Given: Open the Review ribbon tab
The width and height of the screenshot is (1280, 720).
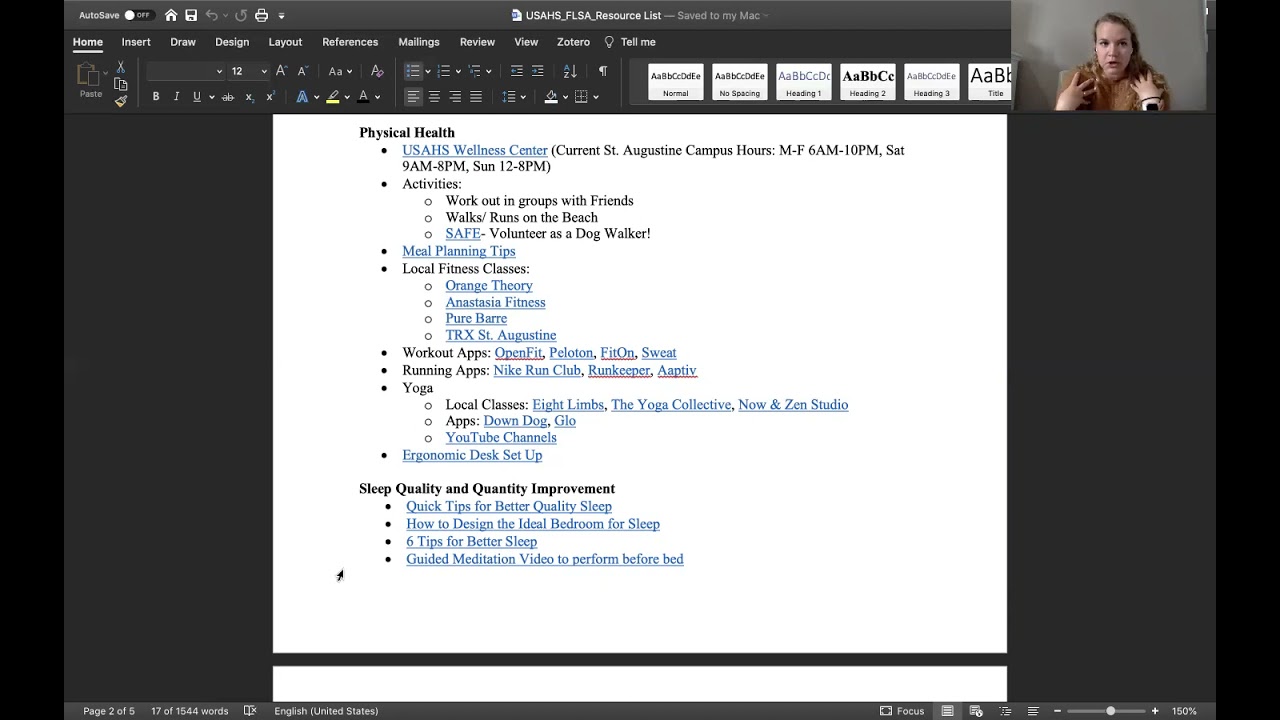Looking at the screenshot, I should (x=477, y=42).
